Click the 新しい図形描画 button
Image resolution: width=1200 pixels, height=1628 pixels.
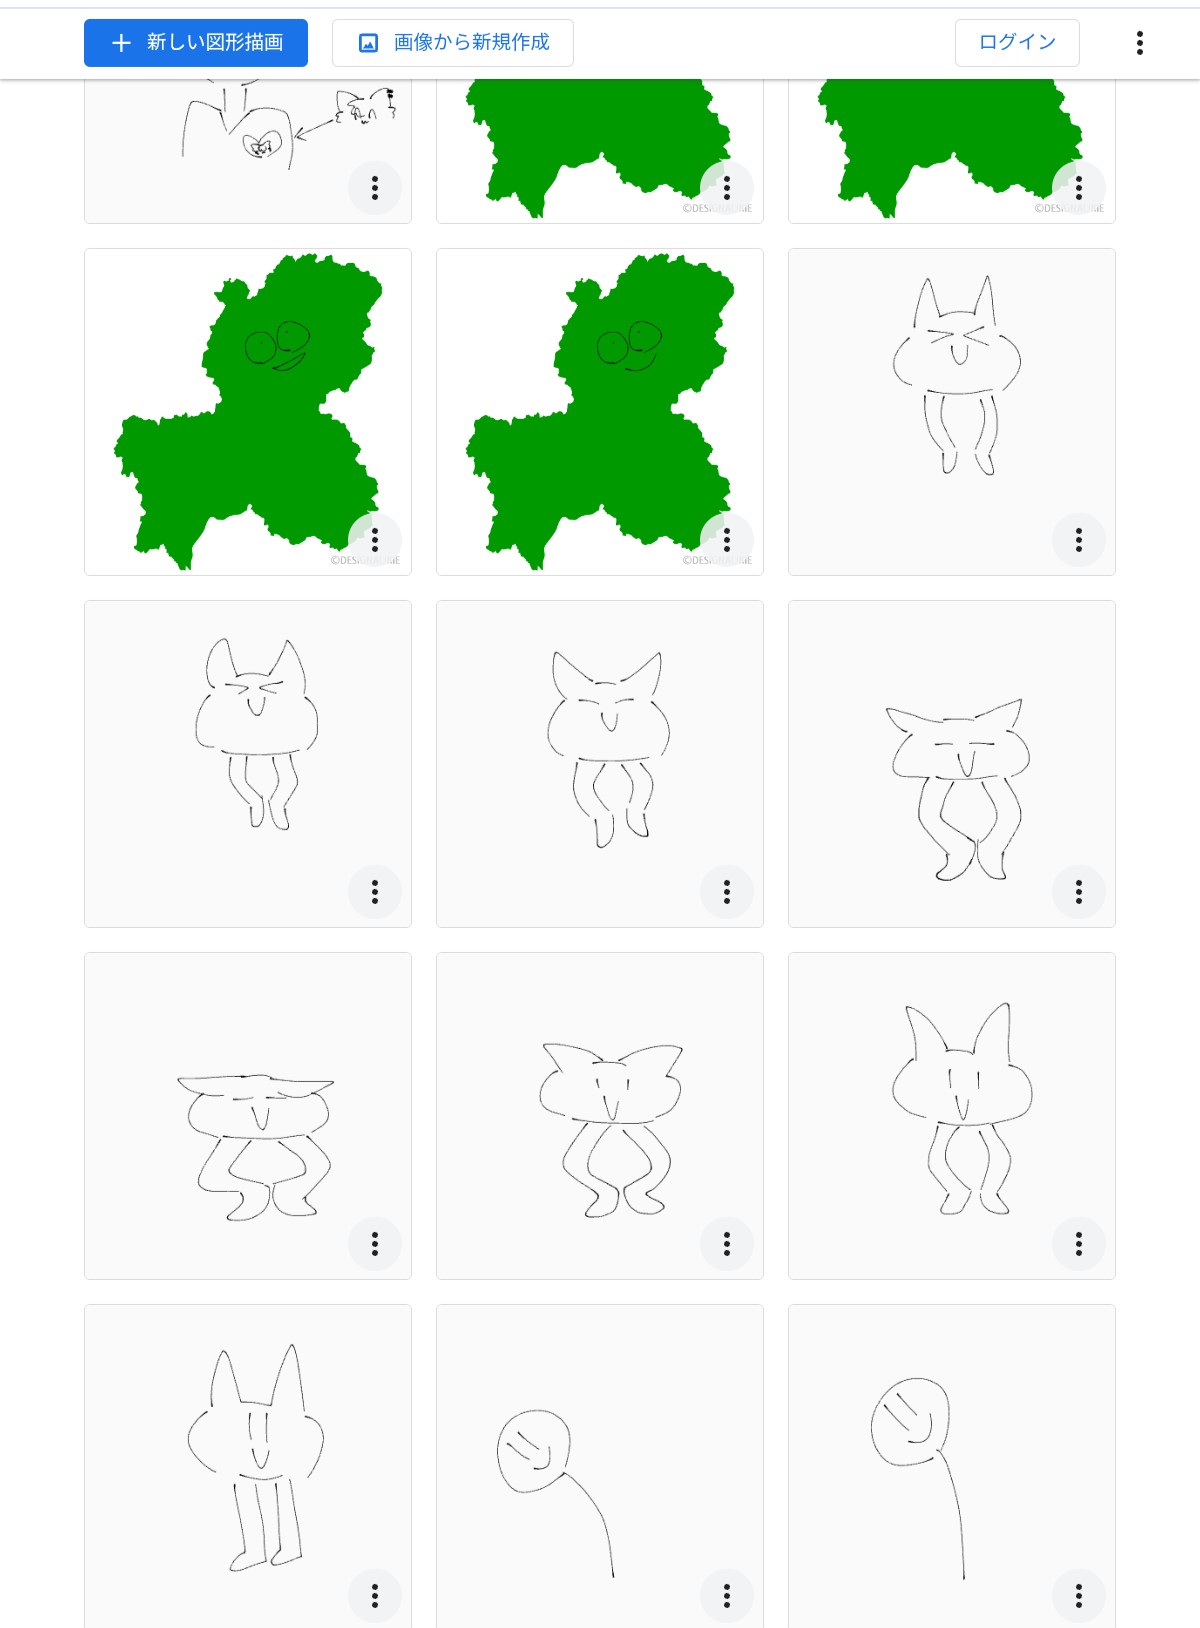click(x=196, y=43)
